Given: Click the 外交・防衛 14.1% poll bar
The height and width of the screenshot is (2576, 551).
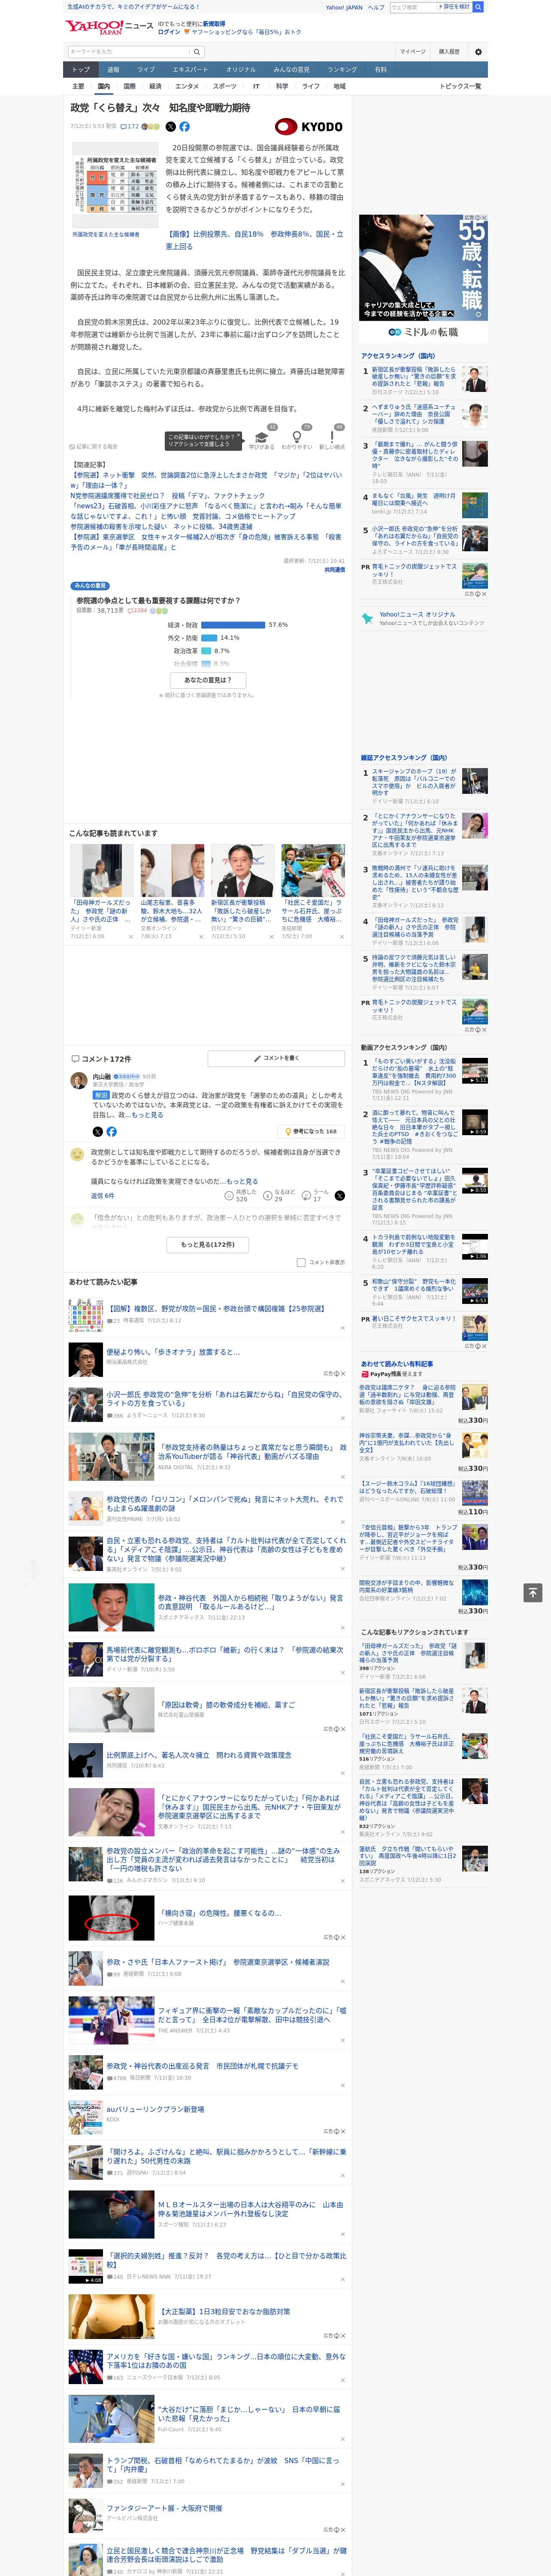Looking at the screenshot, I should [x=209, y=637].
